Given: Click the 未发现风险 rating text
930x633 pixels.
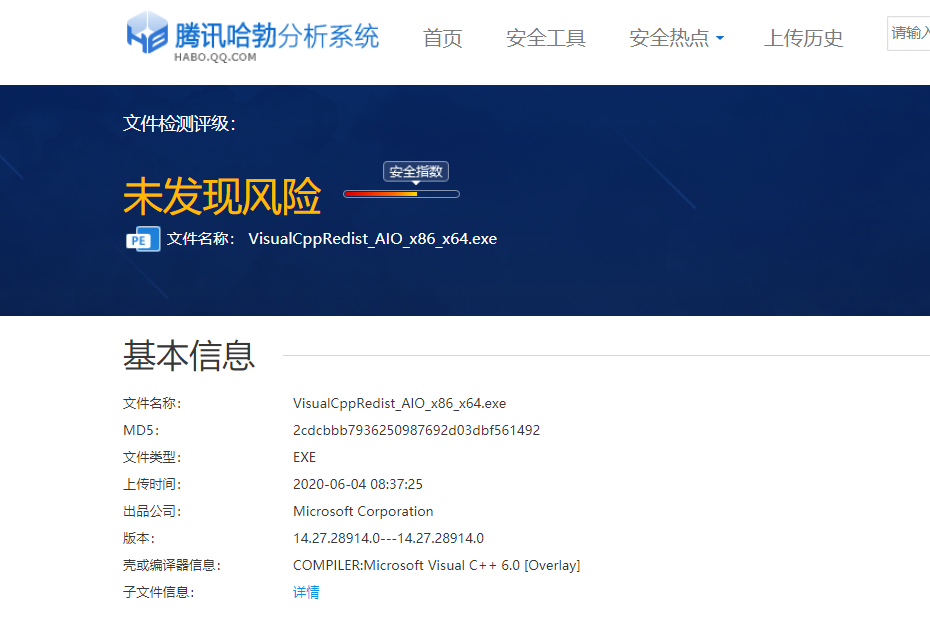Looking at the screenshot, I should [222, 196].
